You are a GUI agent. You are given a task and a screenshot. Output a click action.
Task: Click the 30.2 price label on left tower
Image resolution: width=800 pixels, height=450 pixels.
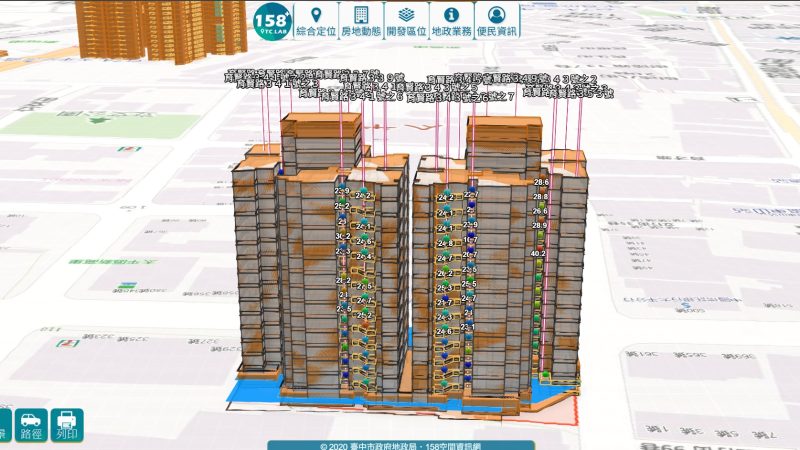pos(343,236)
